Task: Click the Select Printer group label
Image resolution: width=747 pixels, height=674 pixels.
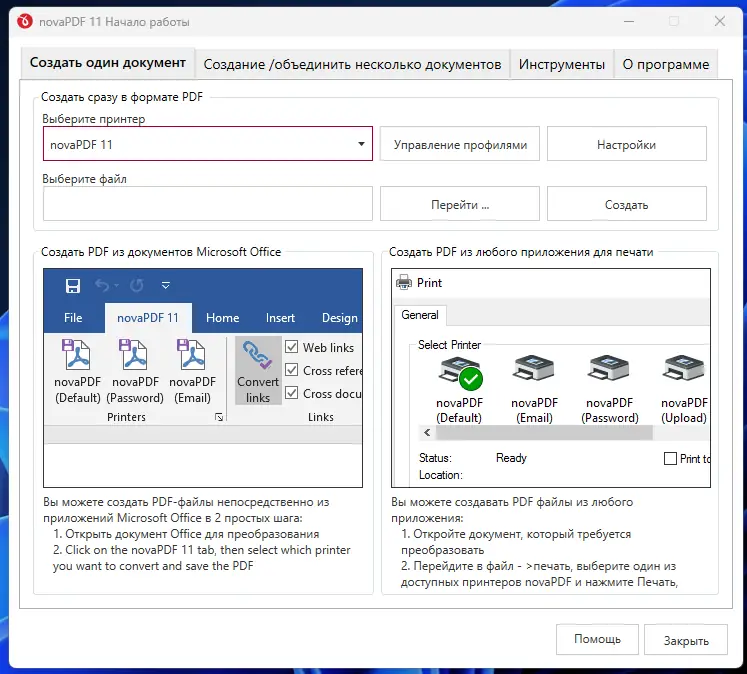Action: 449,344
